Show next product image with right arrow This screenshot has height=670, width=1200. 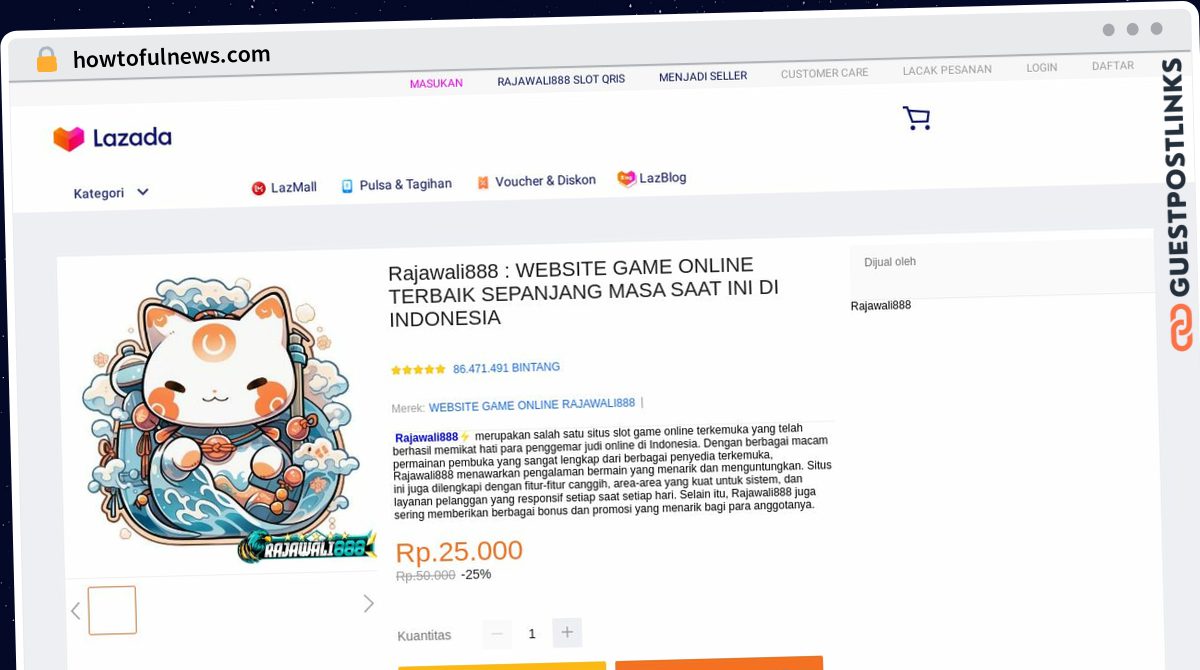(368, 603)
